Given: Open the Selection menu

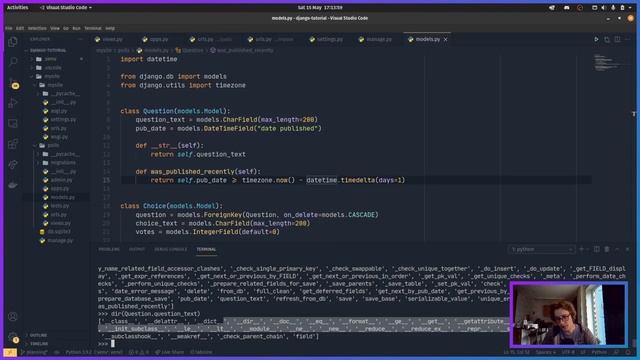Looking at the screenshot, I should [37, 28].
